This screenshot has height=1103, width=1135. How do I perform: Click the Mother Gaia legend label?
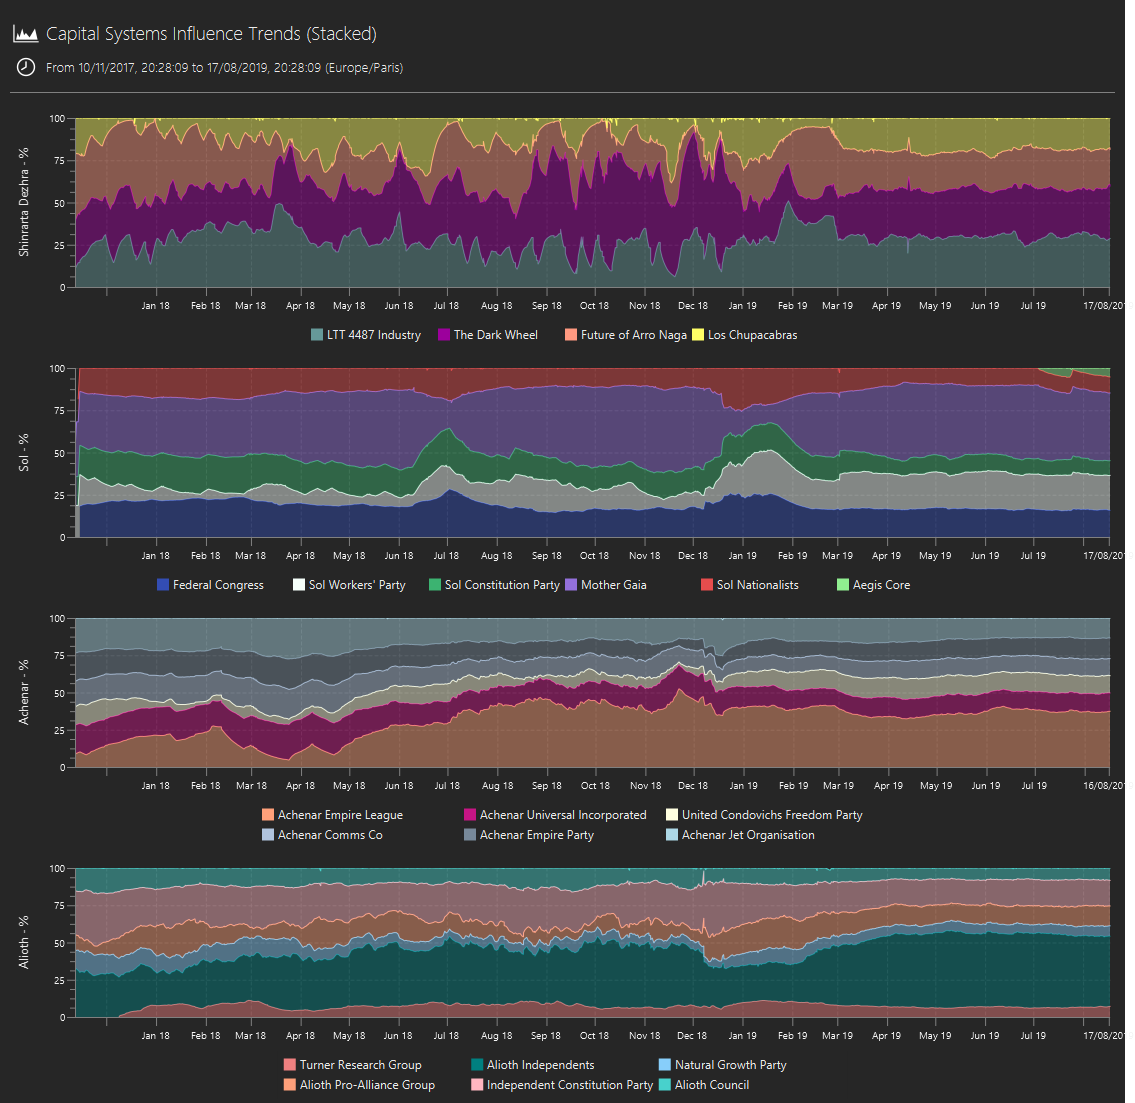tap(614, 585)
